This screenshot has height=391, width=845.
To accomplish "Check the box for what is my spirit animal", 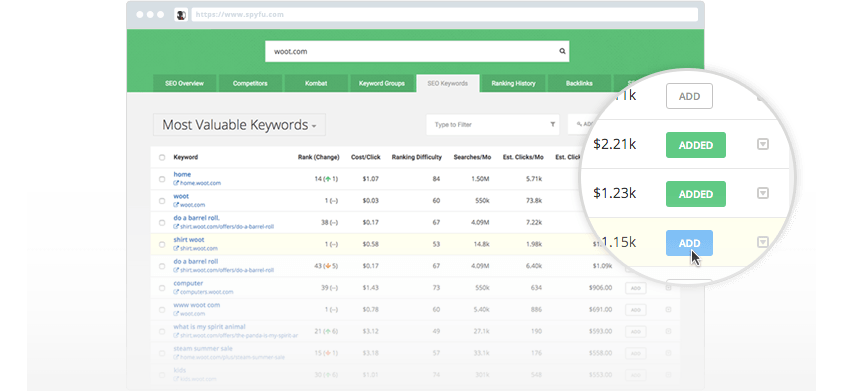I will click(162, 331).
